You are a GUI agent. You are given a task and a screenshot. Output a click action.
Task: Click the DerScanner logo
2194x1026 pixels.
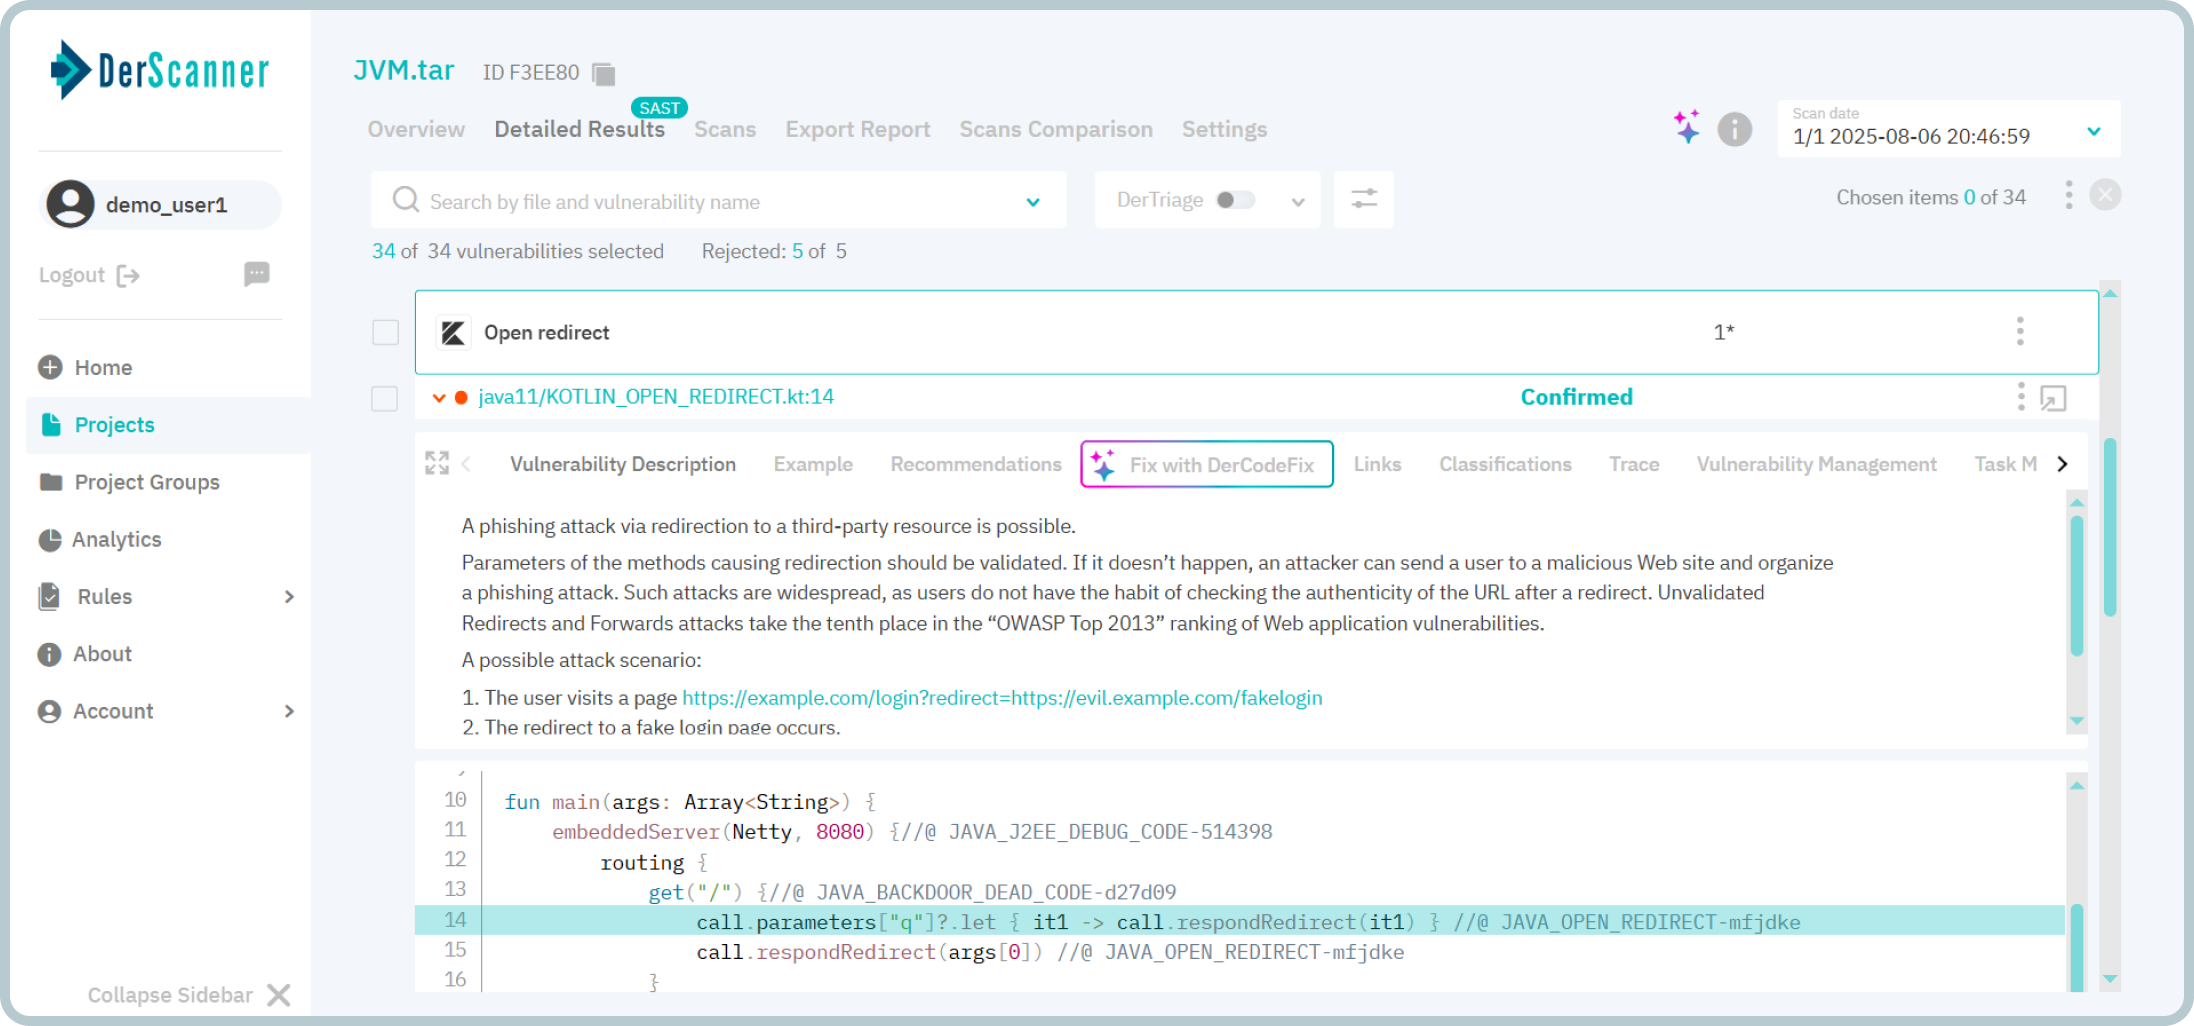click(x=160, y=70)
